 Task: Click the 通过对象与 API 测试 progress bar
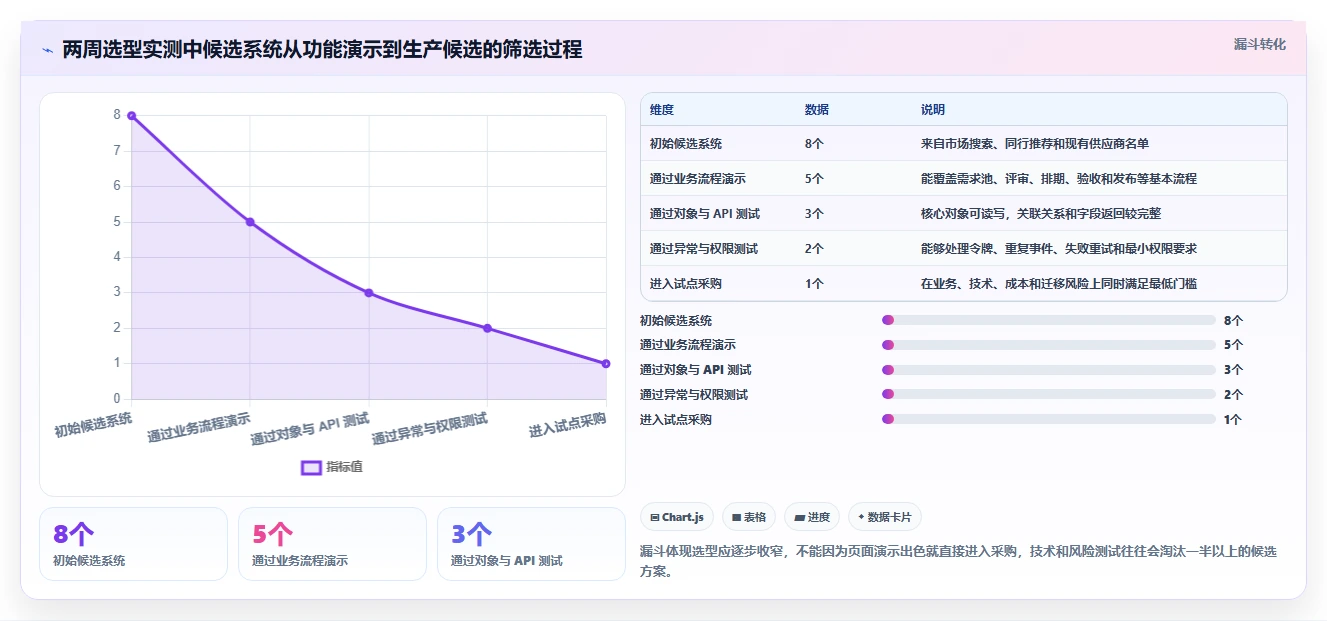1049,370
